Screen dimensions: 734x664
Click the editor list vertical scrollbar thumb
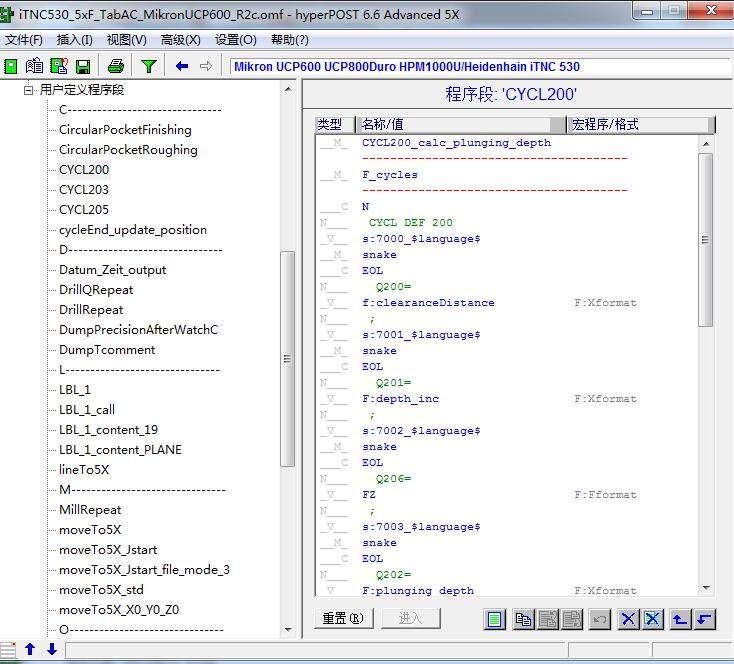point(705,240)
